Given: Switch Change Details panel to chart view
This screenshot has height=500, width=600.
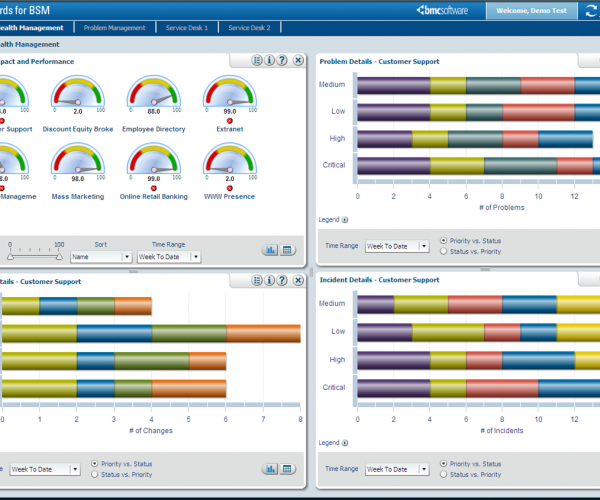Looking at the screenshot, I should click(x=271, y=469).
